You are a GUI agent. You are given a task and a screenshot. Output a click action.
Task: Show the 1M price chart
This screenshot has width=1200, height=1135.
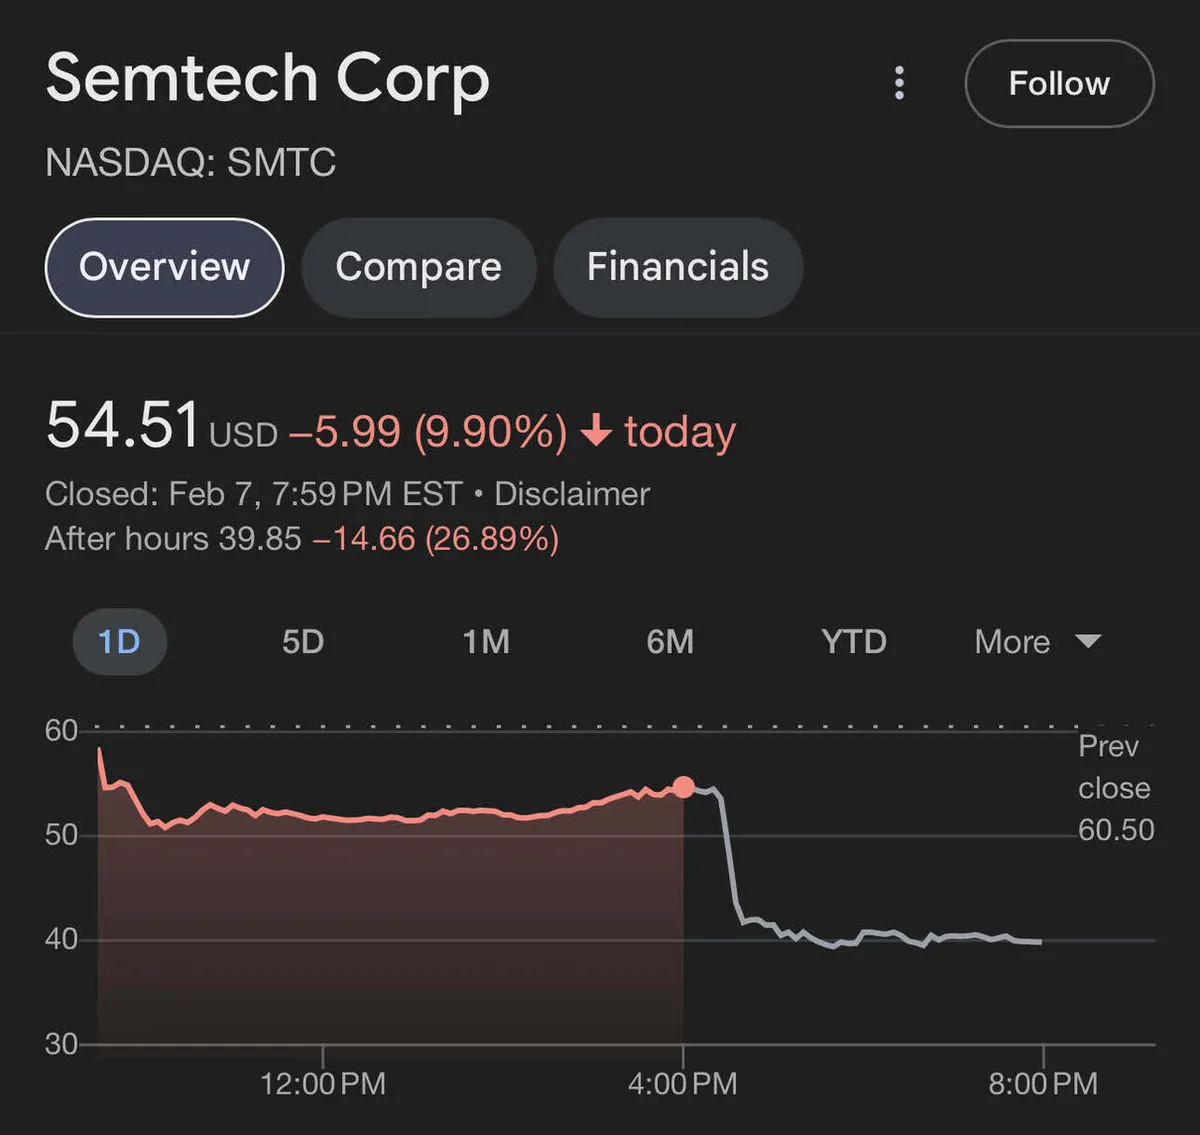486,641
